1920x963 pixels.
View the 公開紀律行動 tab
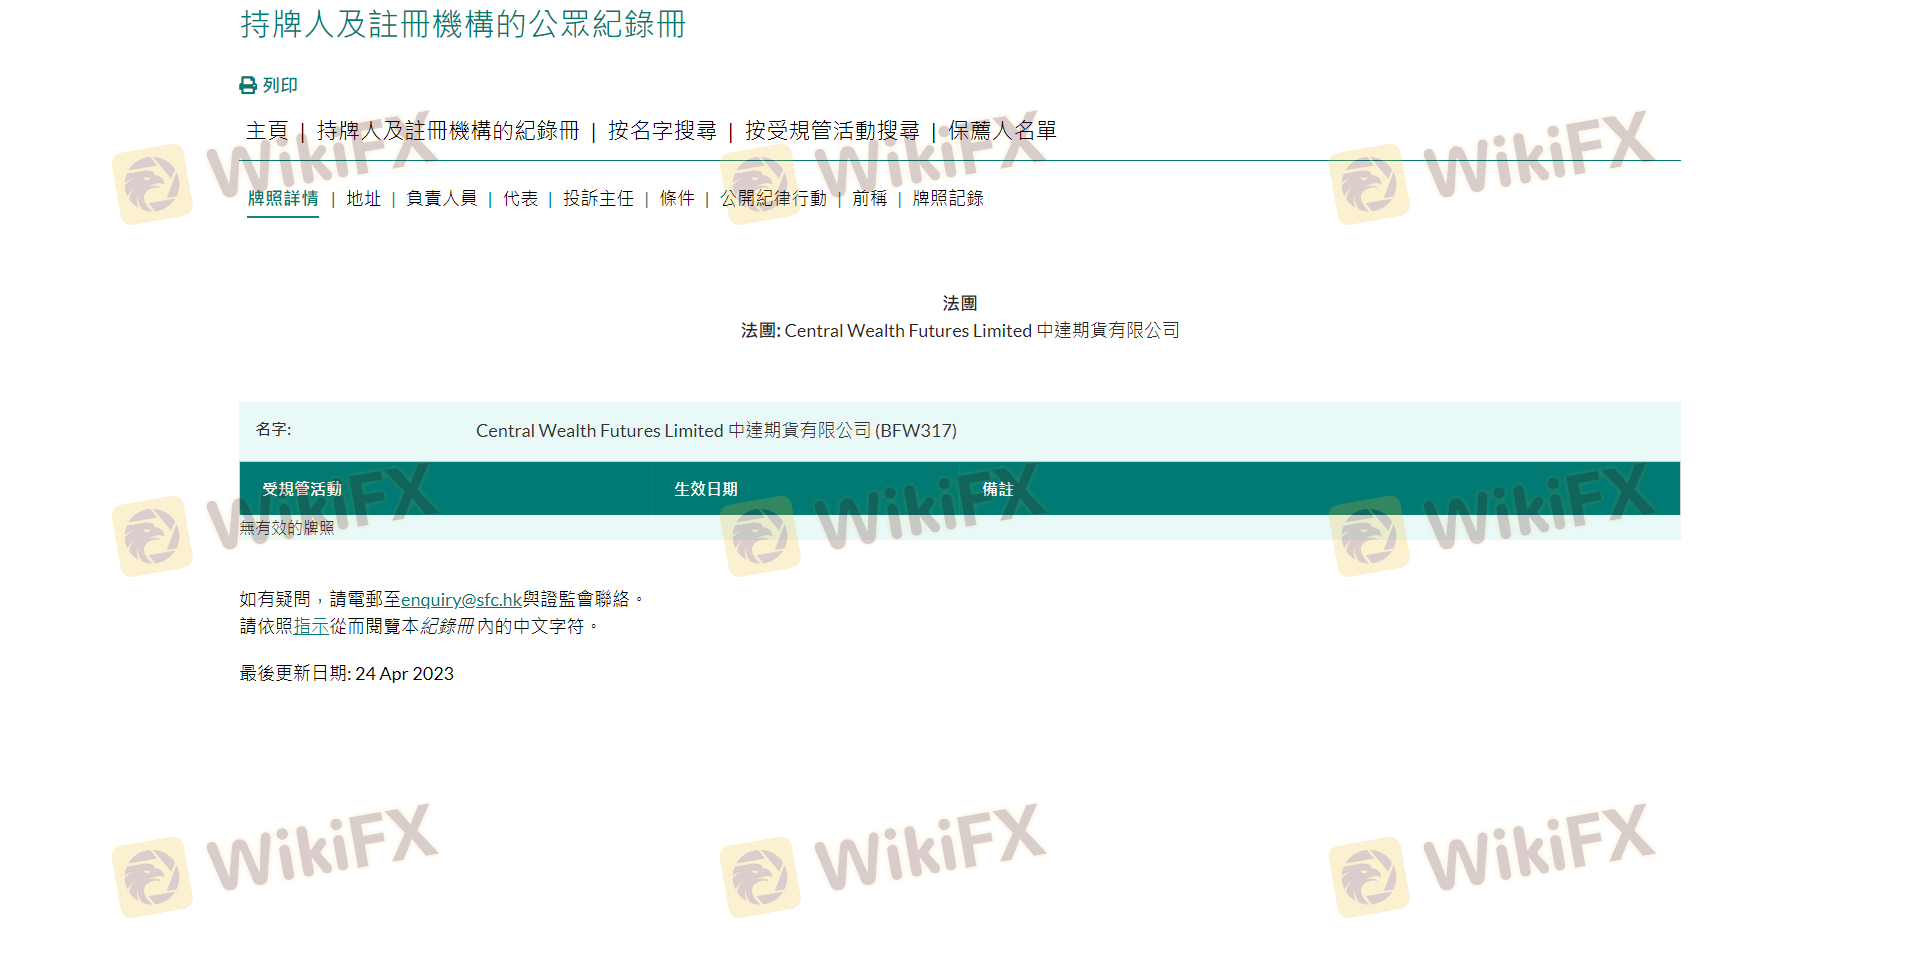(x=773, y=199)
